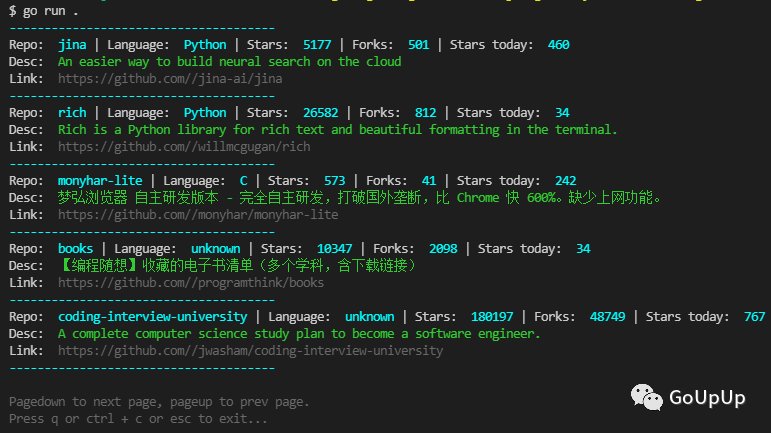
Task: Open the willmcgugan/rich GitHub link
Action: (184, 146)
